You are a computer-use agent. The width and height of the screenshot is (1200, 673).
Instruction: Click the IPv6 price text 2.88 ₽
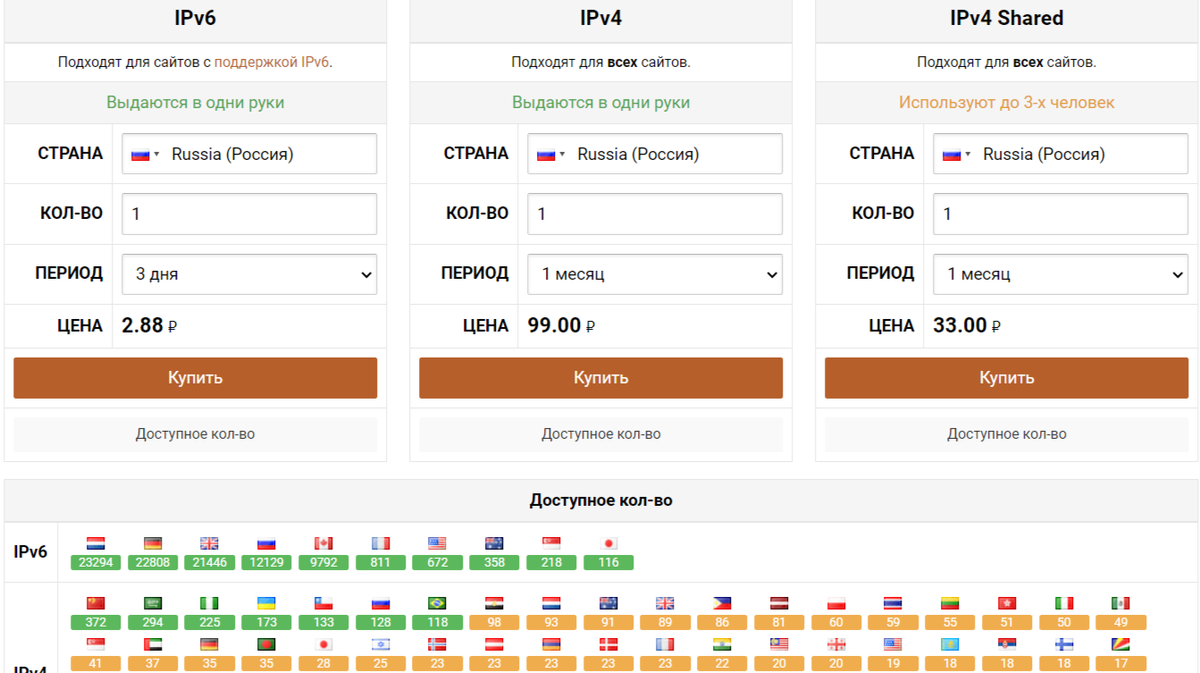(x=149, y=326)
